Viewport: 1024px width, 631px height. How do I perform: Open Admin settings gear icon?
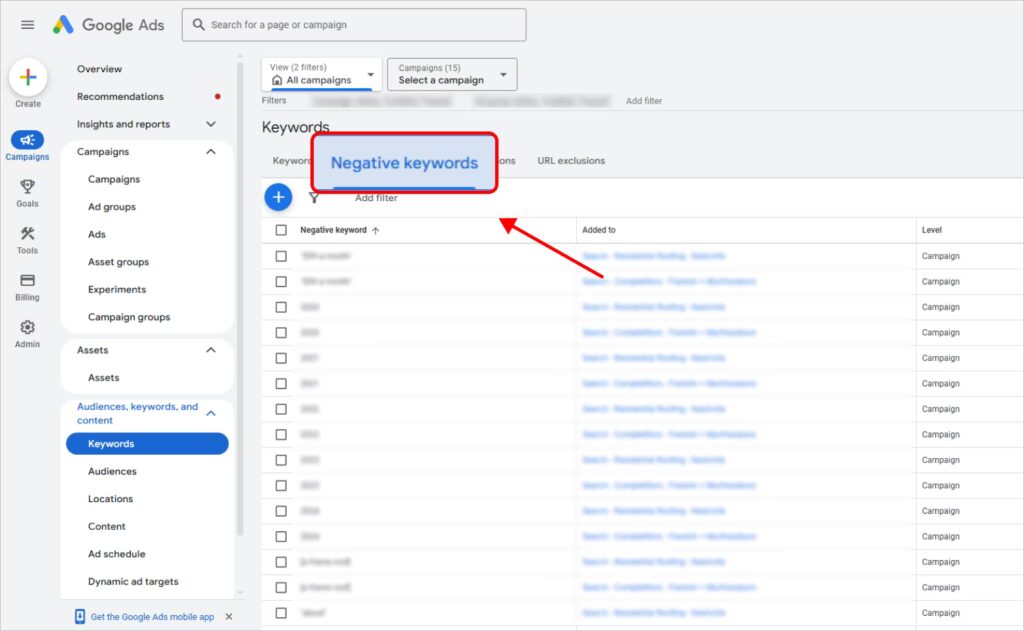[x=28, y=328]
